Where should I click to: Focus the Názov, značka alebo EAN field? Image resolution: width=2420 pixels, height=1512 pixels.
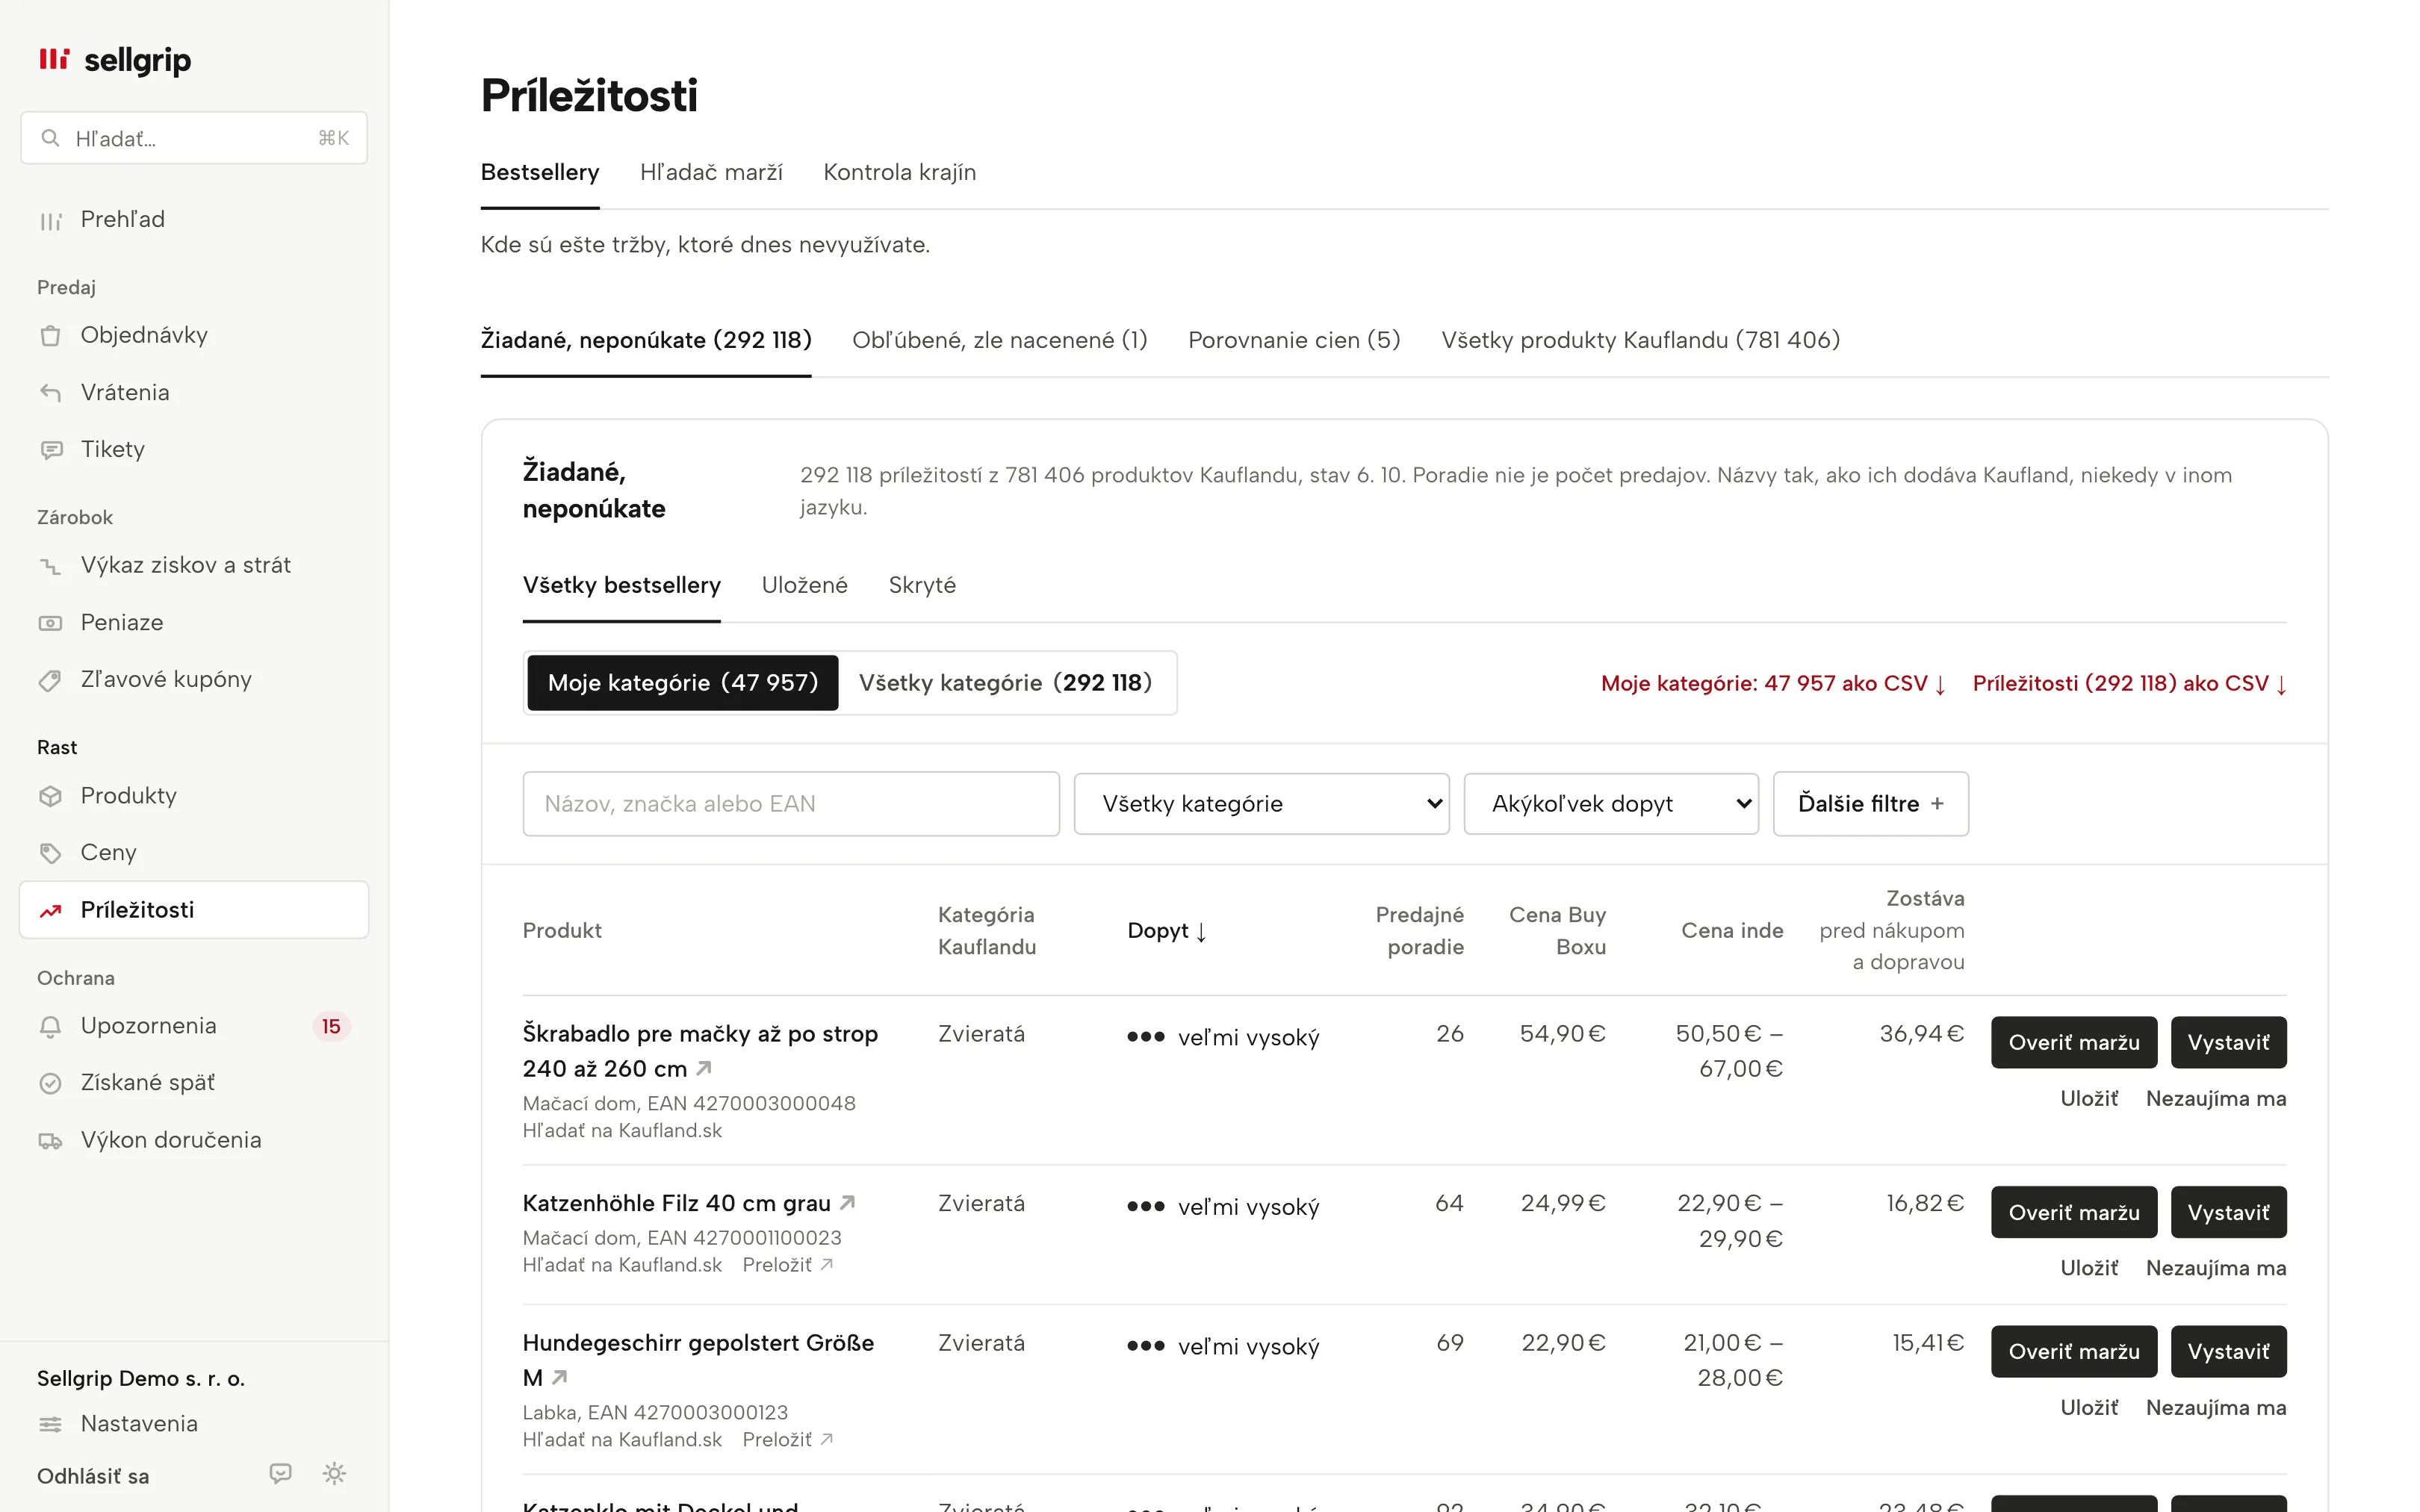[x=790, y=804]
